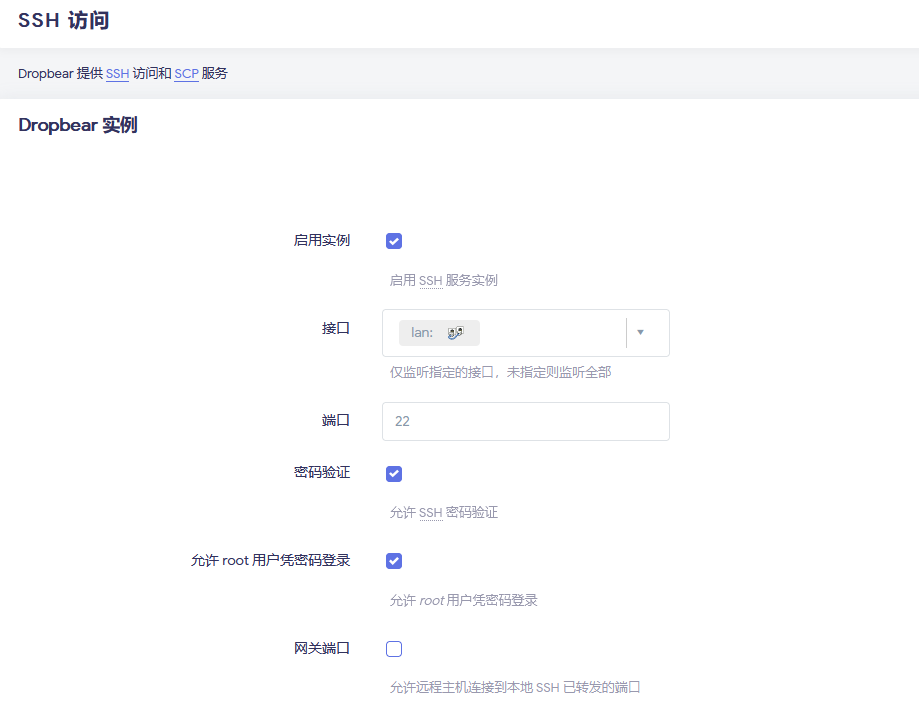This screenshot has height=716, width=919.
Task: Click the lan network interface icon
Action: 456,333
